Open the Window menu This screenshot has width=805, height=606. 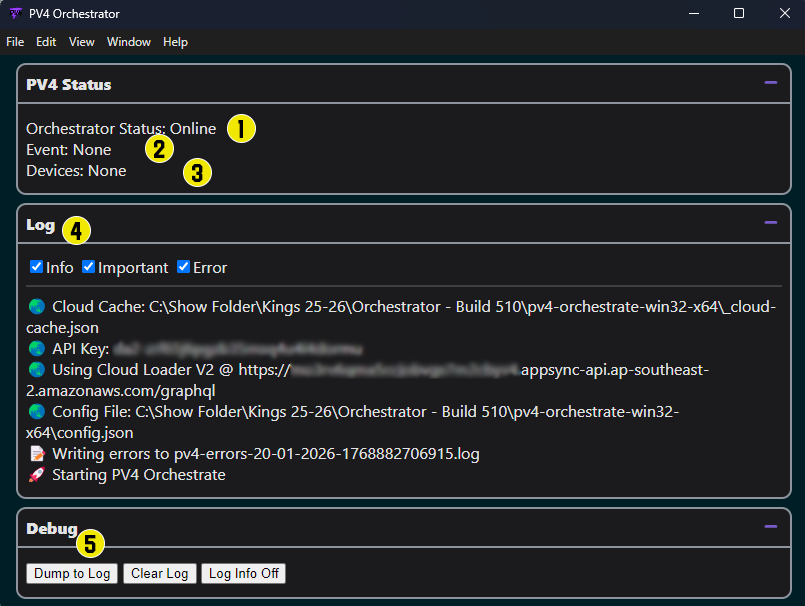128,42
